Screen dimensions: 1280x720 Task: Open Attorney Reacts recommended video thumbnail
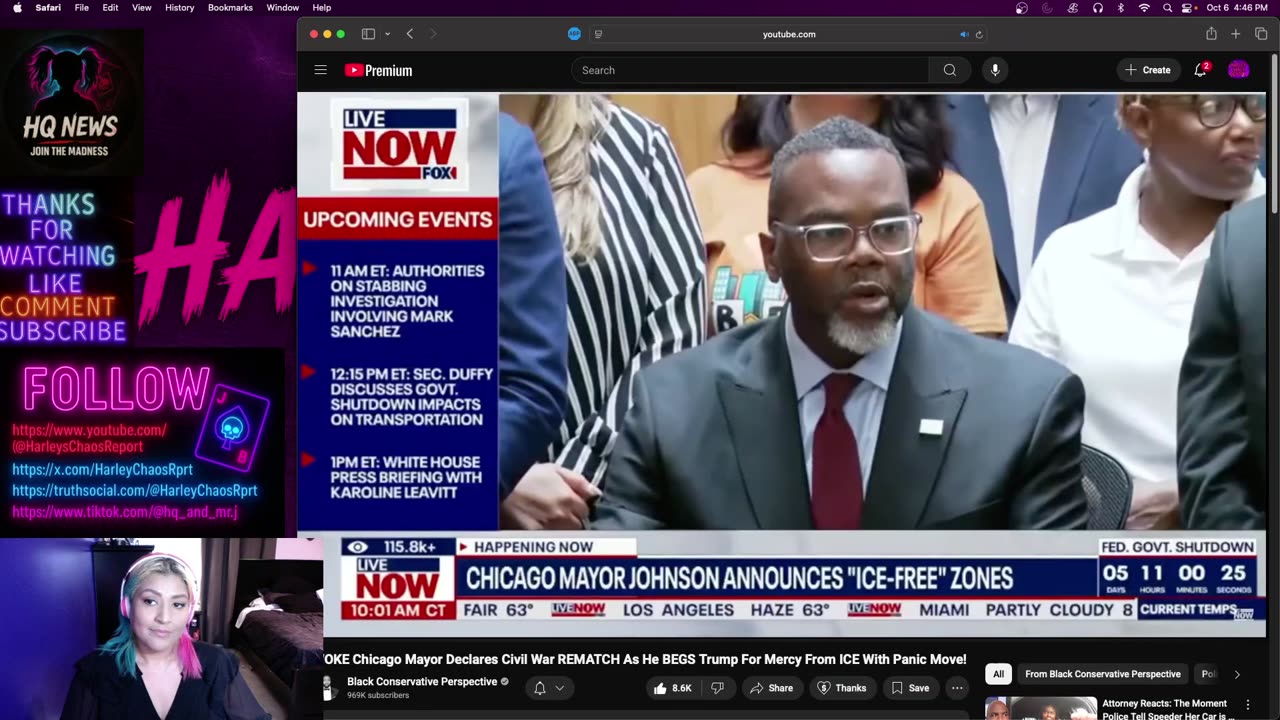pos(1041,708)
